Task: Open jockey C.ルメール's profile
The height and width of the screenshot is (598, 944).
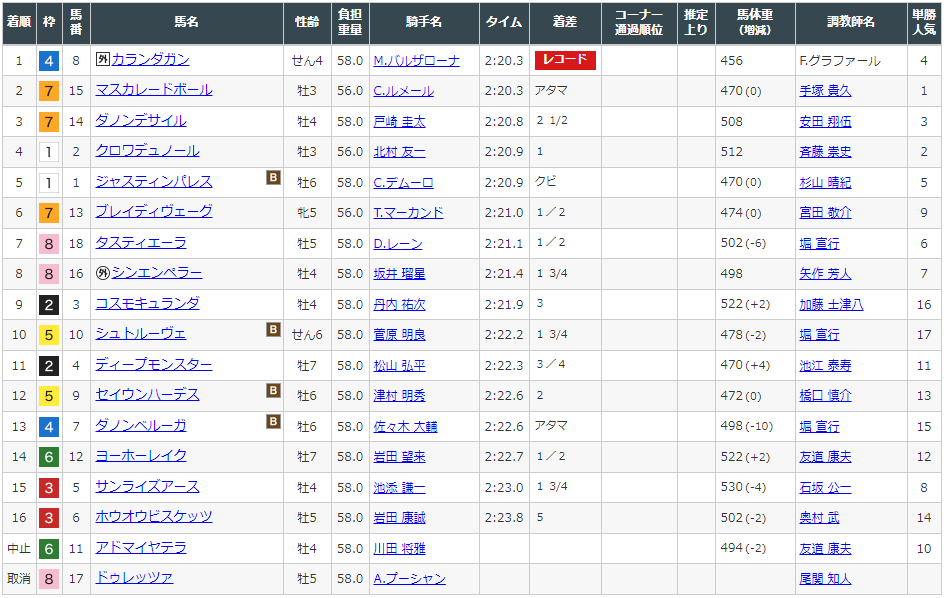Action: click(x=404, y=91)
